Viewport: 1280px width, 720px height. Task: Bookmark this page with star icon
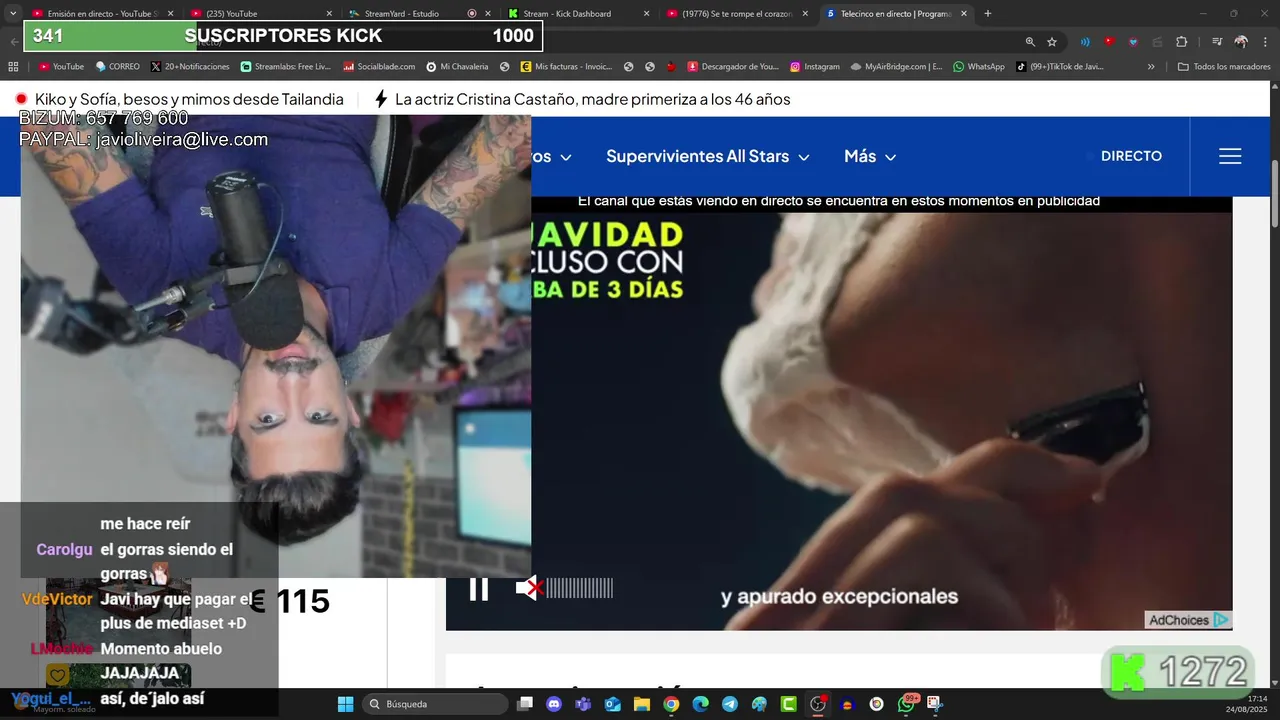(1052, 42)
